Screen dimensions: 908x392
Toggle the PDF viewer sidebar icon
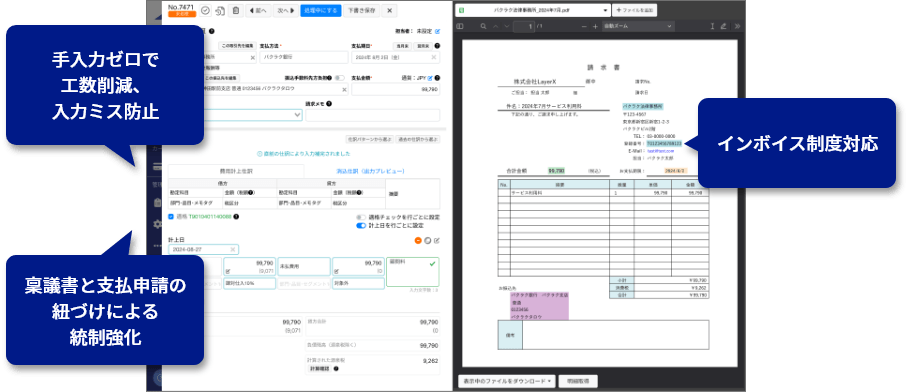click(x=460, y=26)
